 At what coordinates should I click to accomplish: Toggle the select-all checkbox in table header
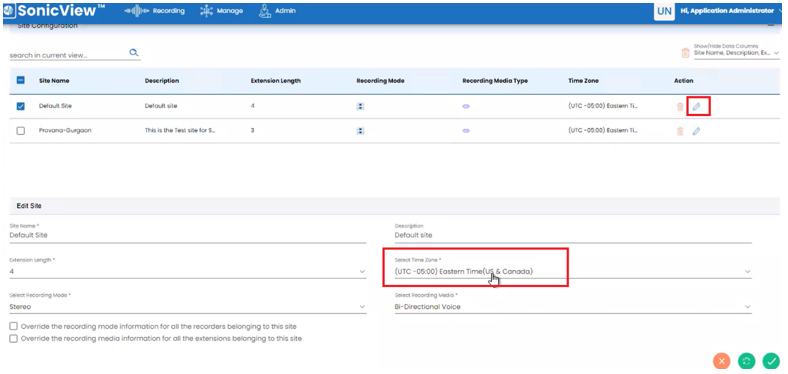tap(21, 80)
